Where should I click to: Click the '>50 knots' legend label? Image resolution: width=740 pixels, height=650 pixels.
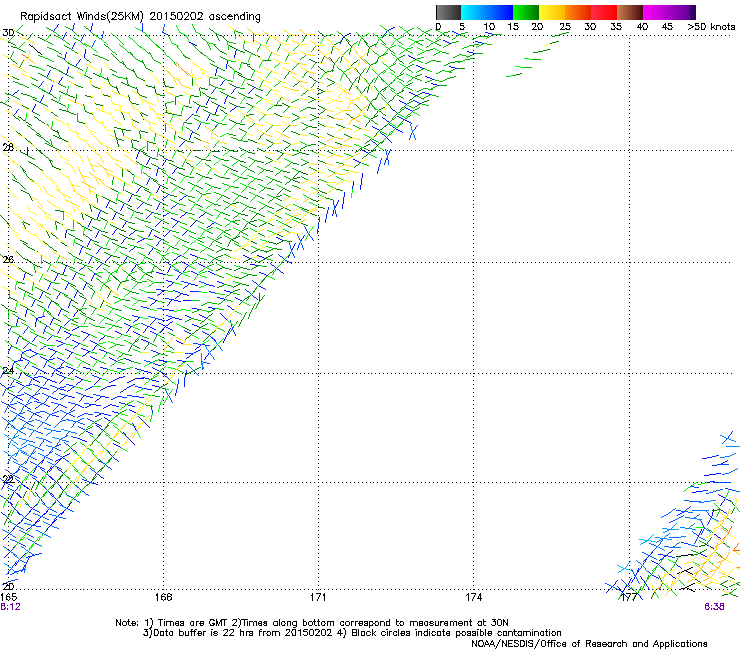tap(711, 26)
